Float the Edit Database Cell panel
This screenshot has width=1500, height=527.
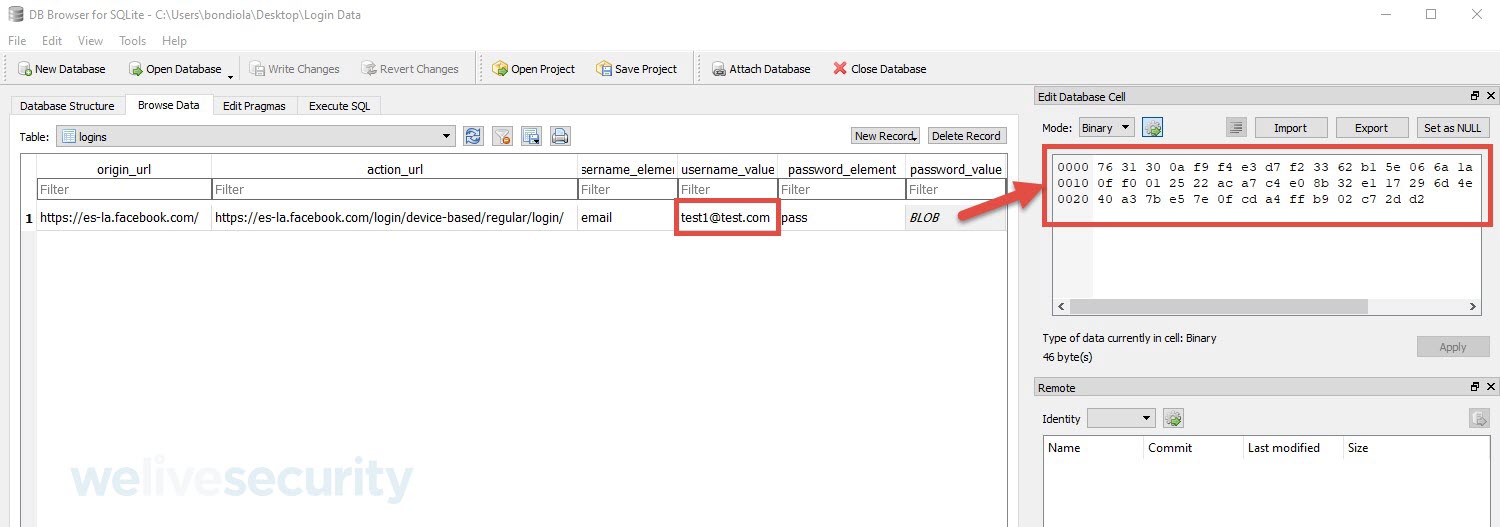1474,96
